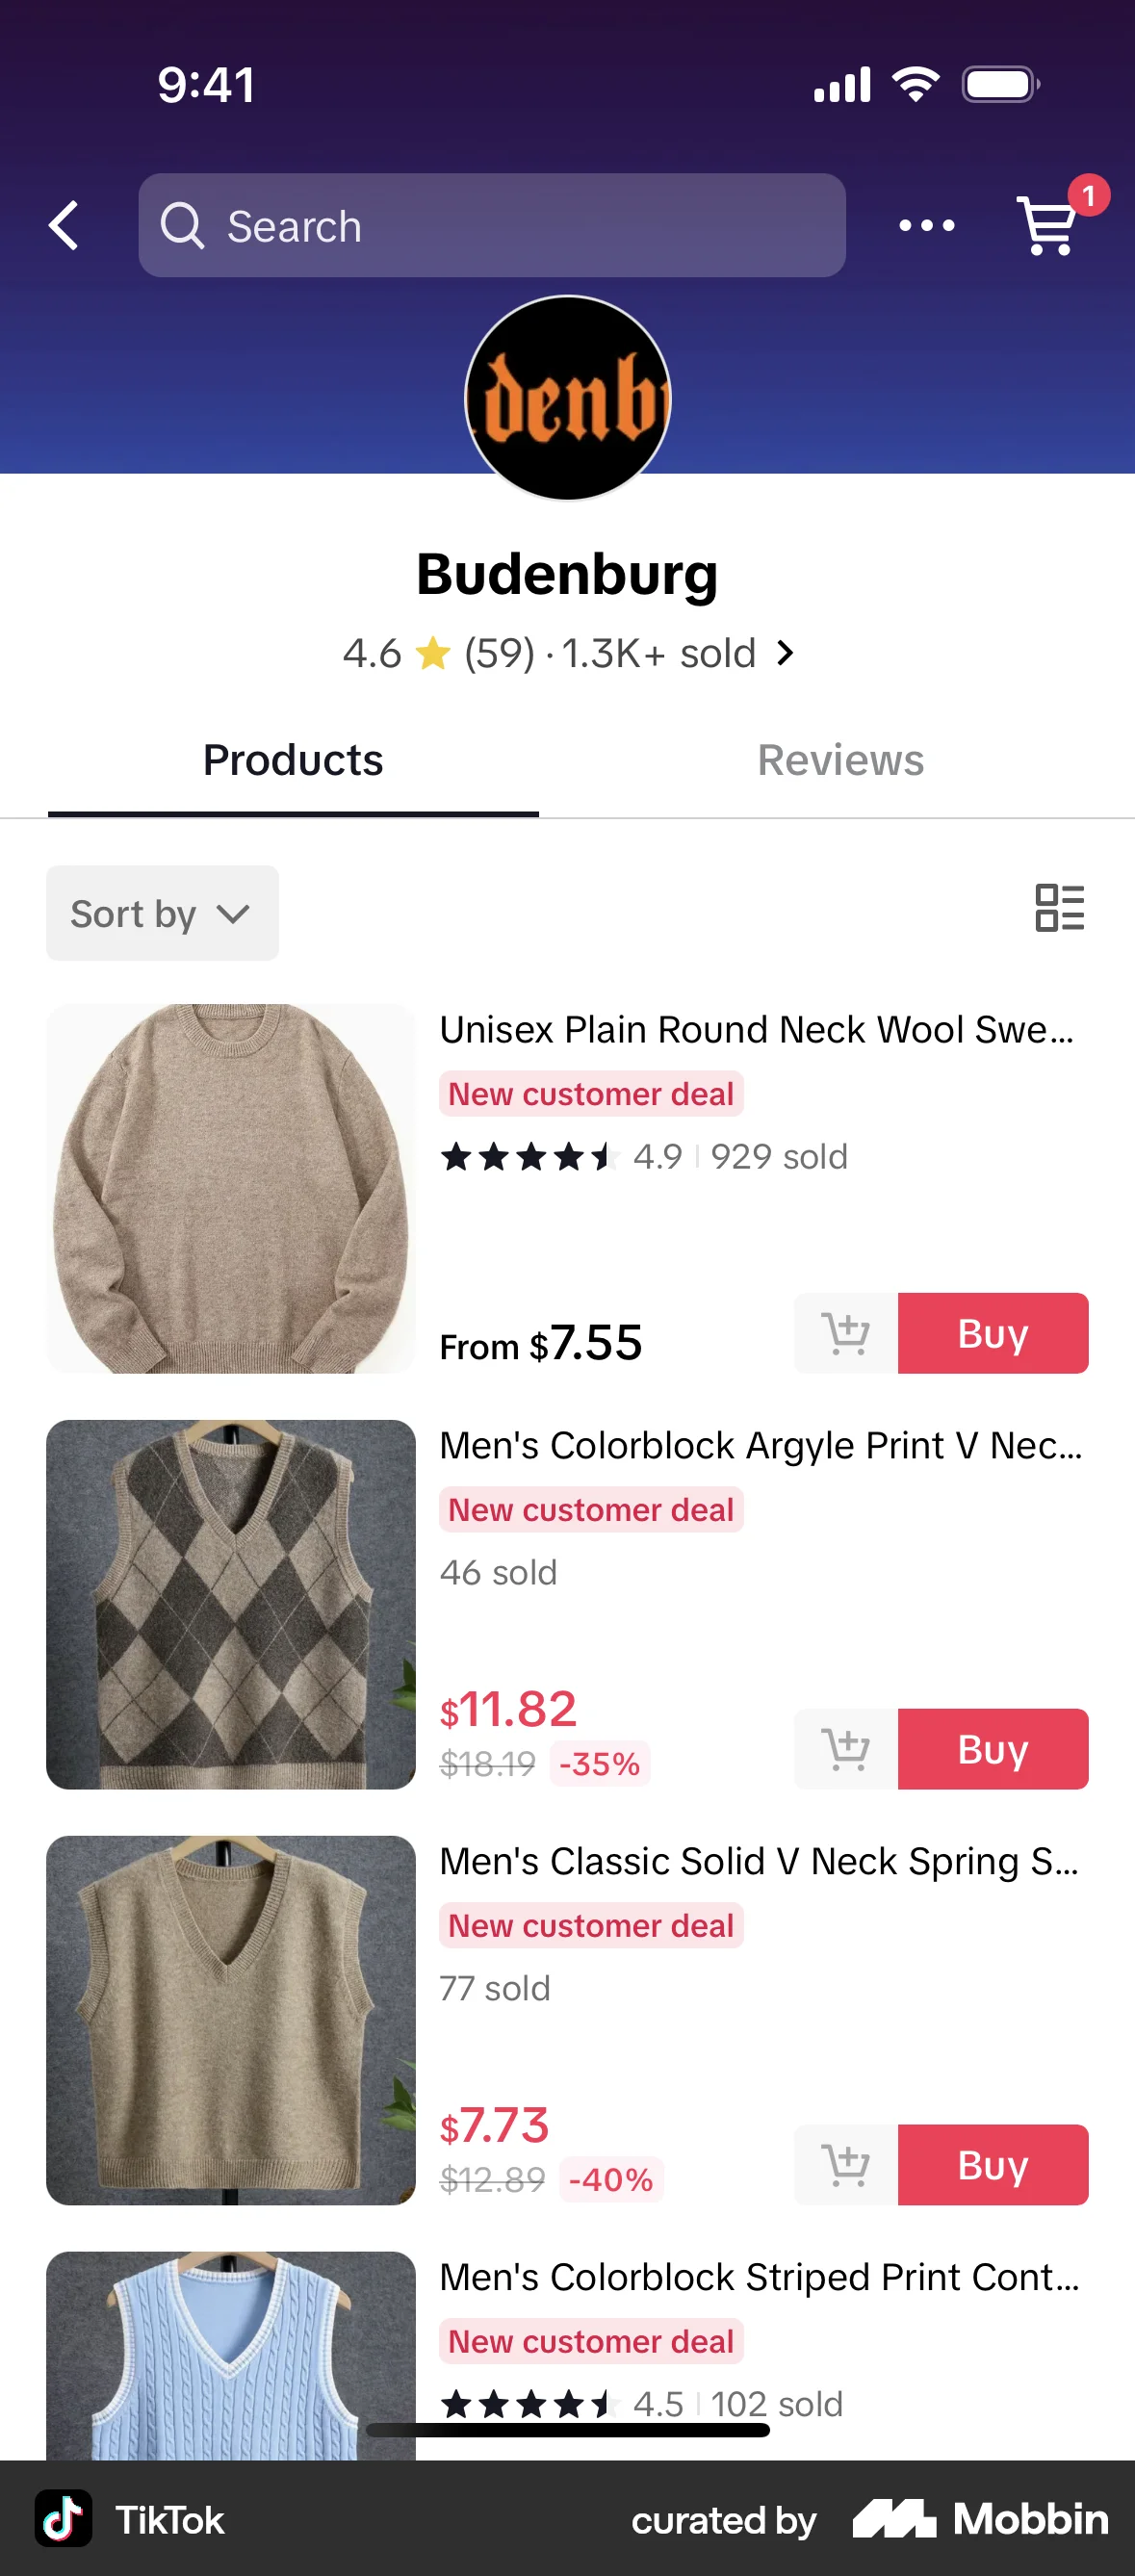Open the beige wool sweater thumbnail
The image size is (1135, 2576).
[x=231, y=1188]
